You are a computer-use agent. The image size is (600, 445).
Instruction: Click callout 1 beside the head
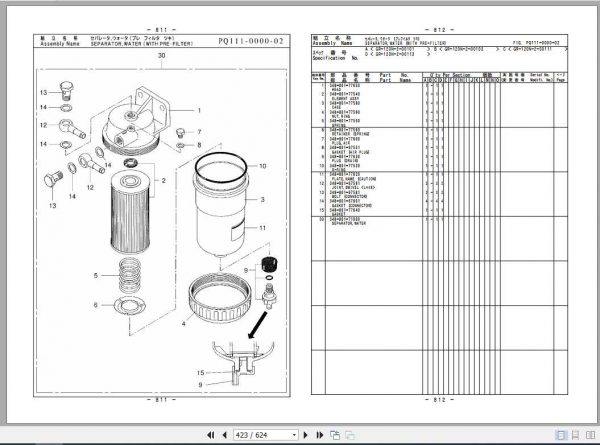click(199, 111)
